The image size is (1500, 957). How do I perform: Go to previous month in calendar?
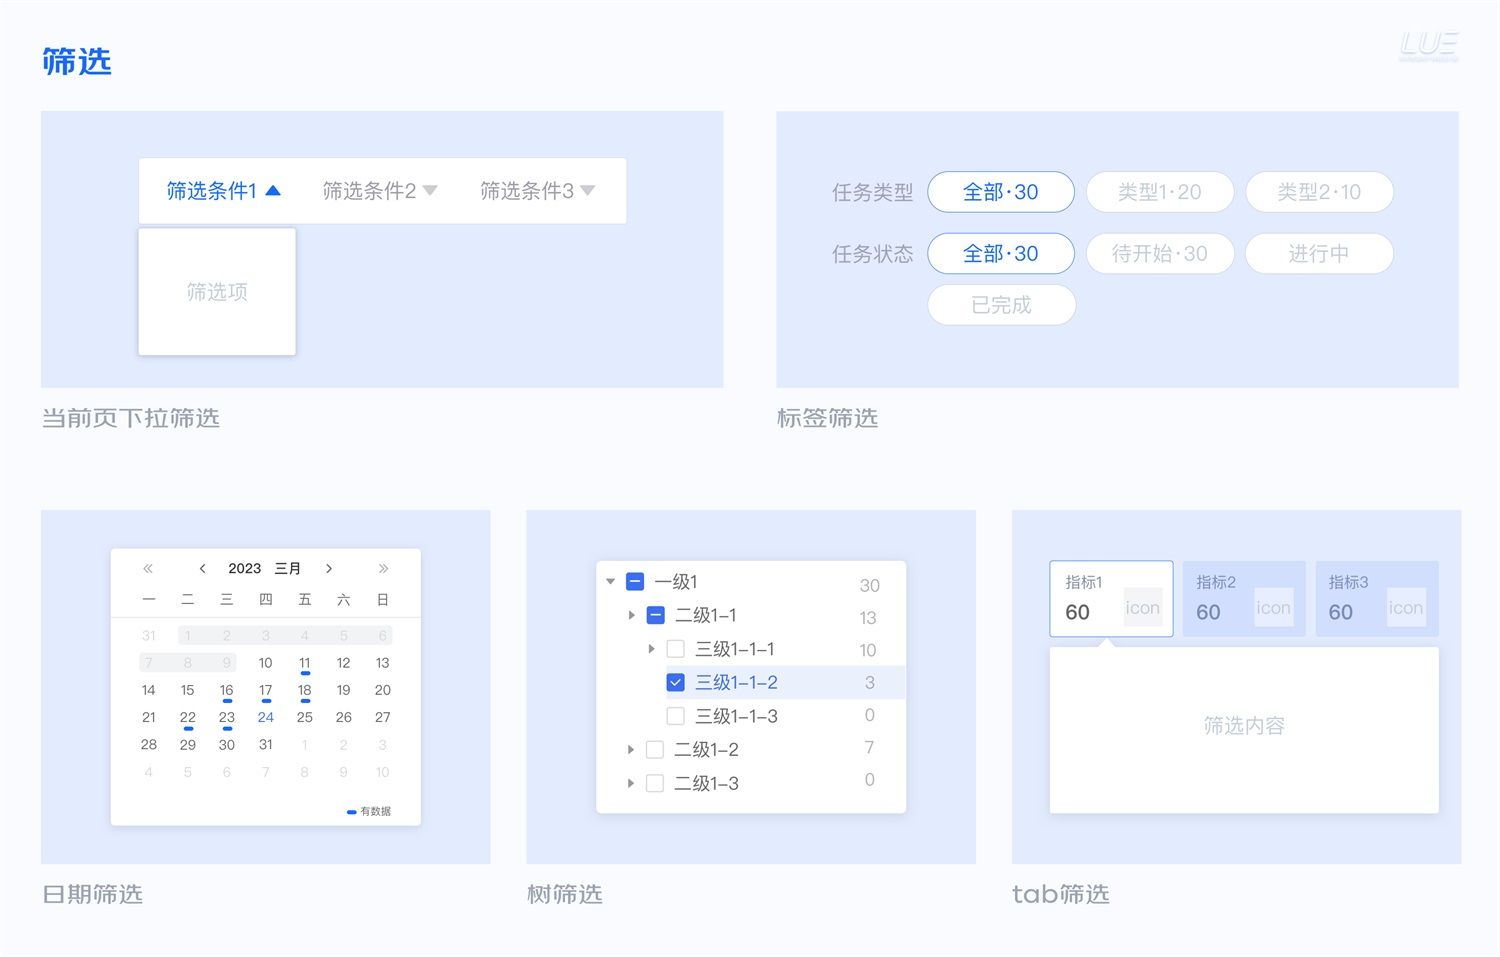click(202, 568)
